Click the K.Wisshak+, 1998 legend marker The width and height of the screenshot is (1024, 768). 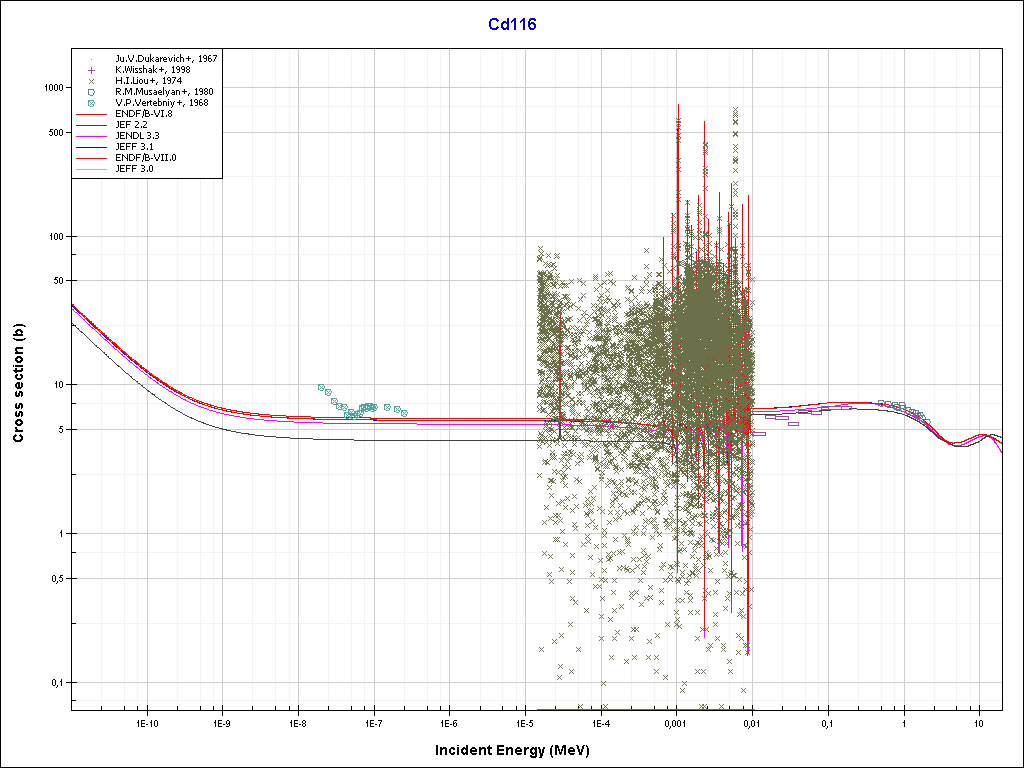point(92,70)
